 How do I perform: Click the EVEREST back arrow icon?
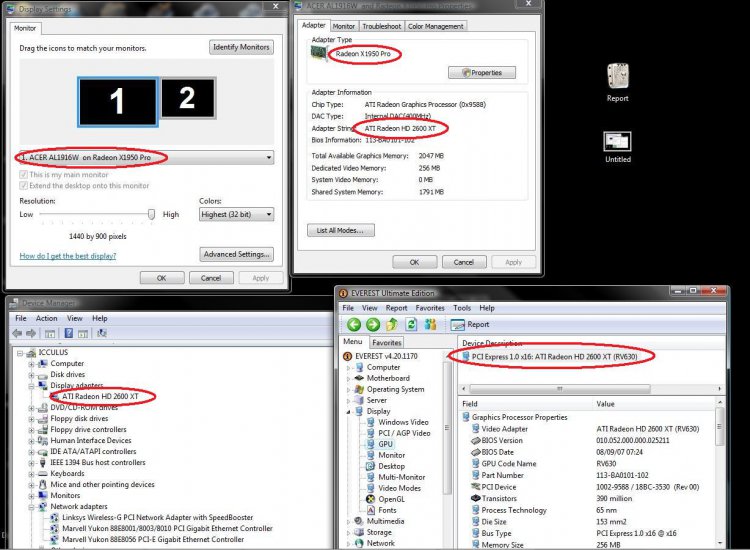point(354,325)
